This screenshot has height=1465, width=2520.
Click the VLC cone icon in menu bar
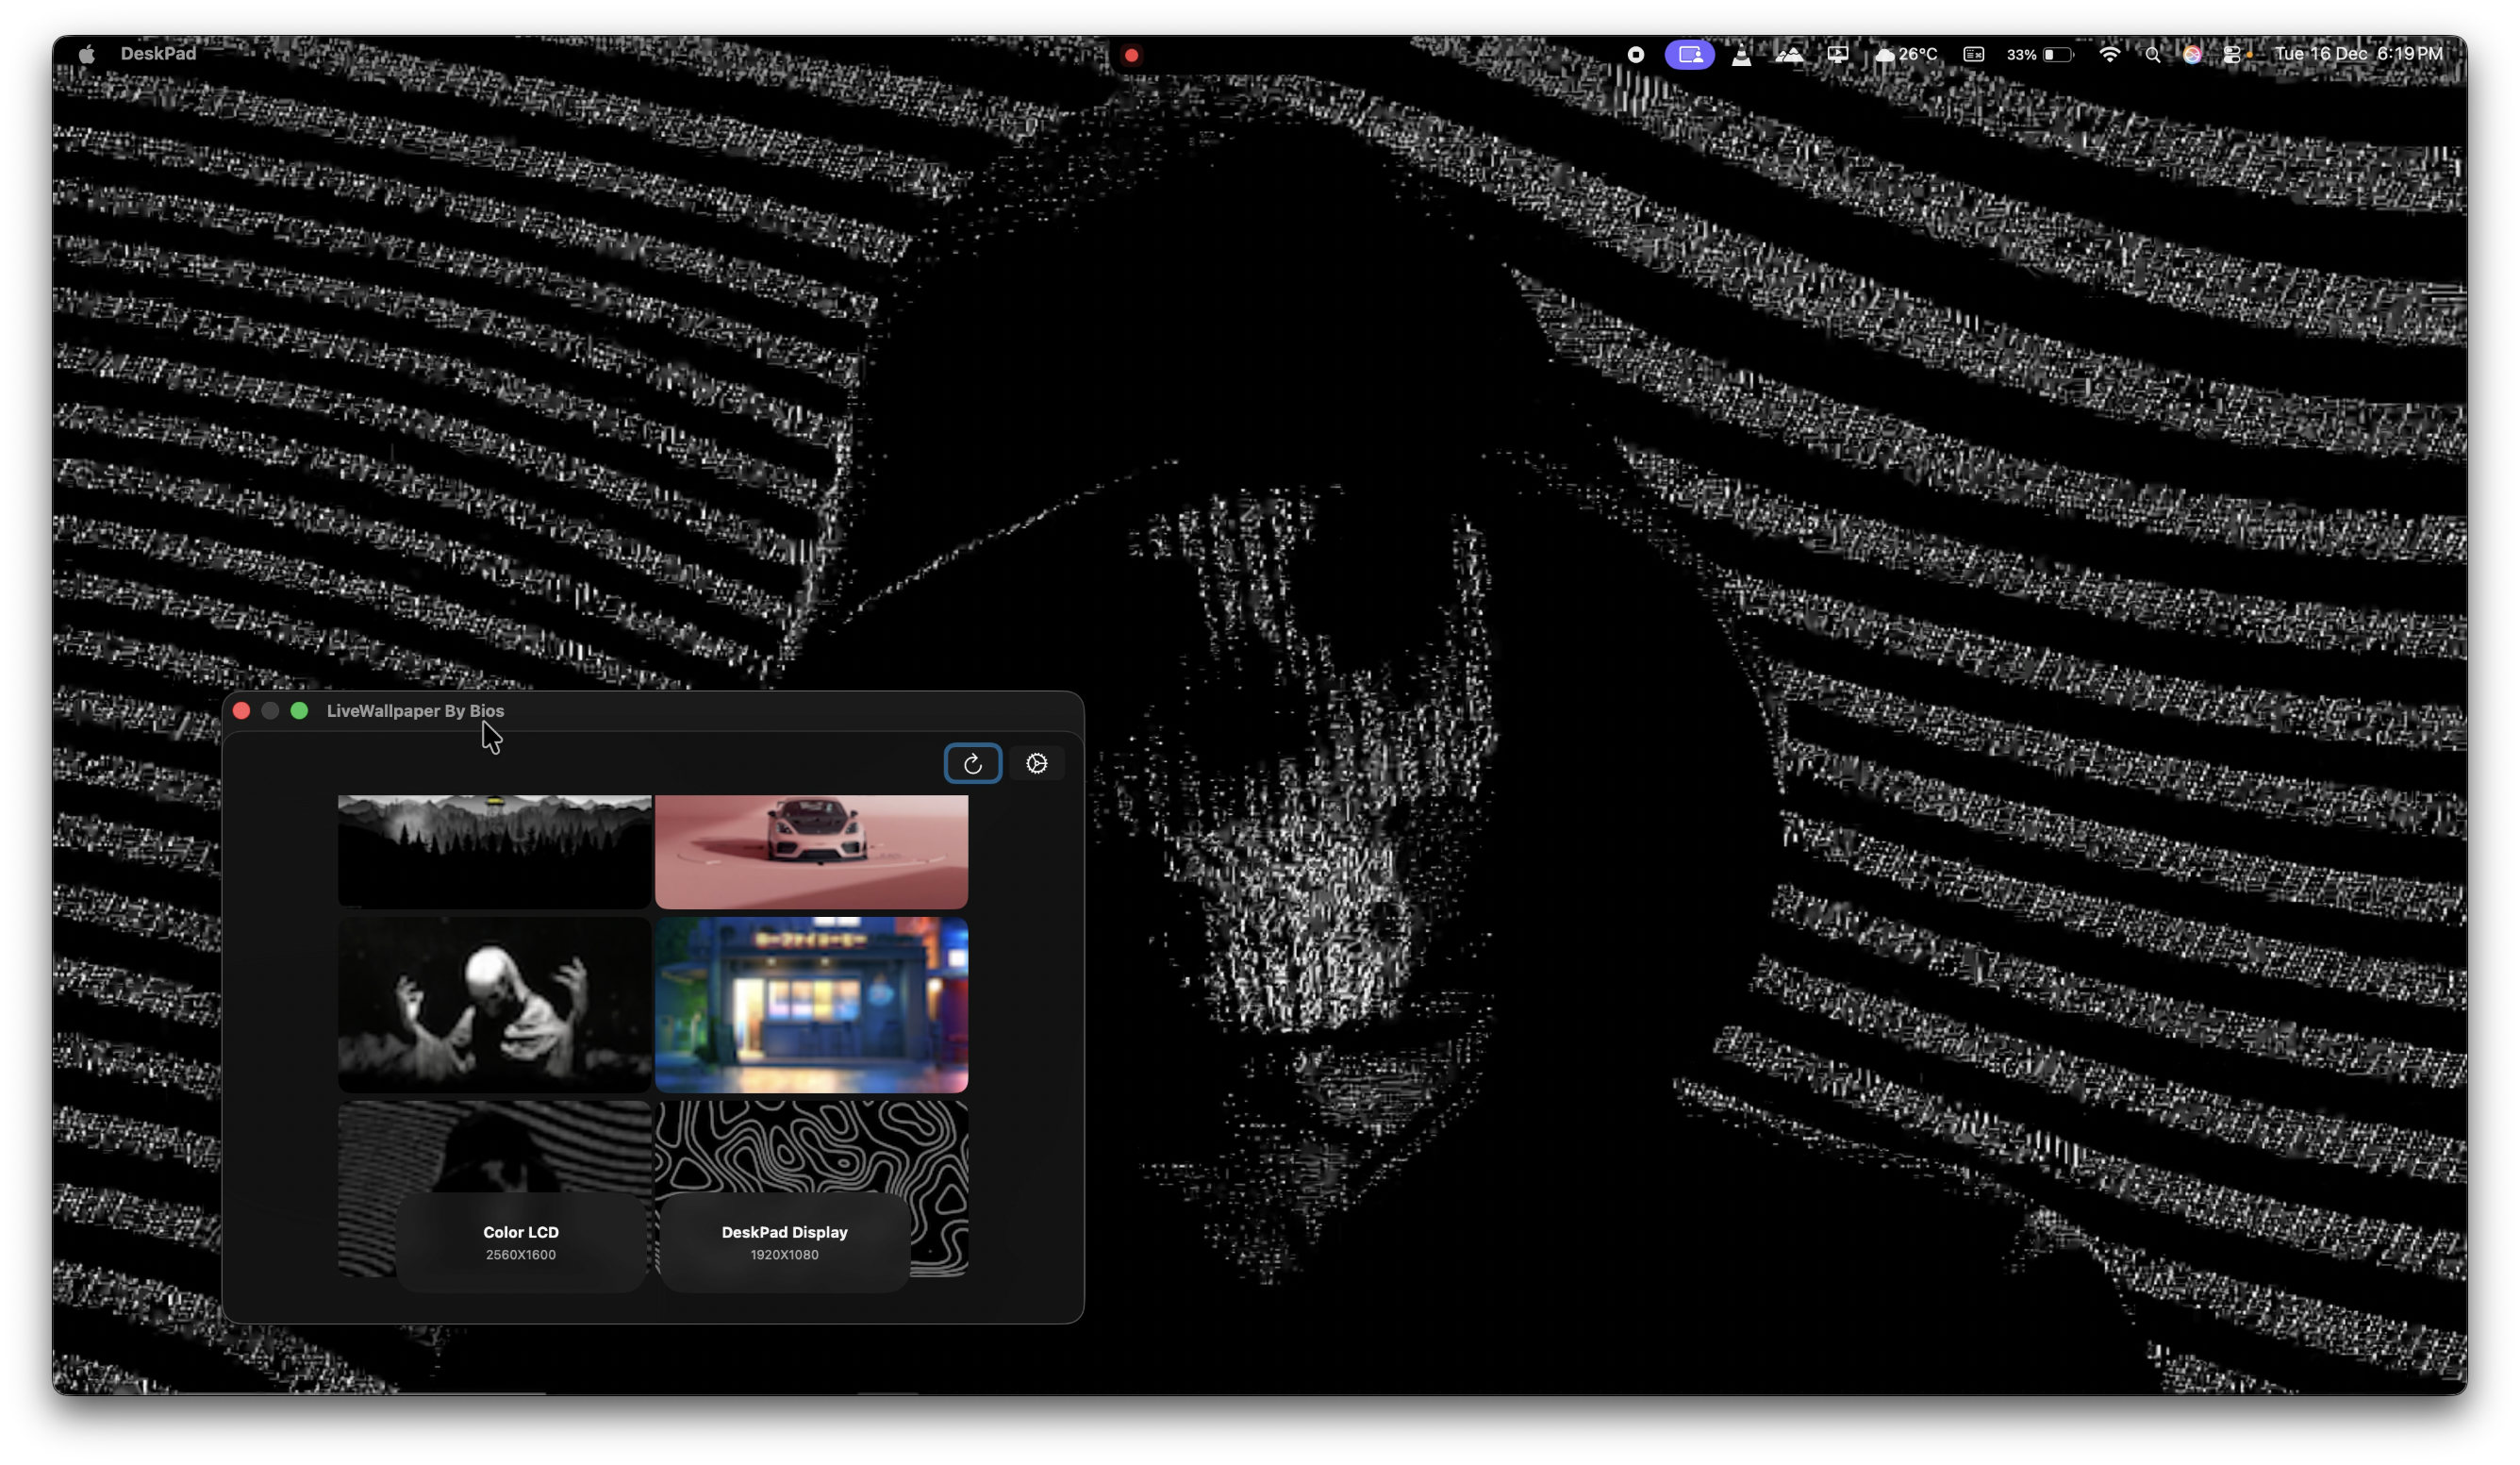click(1741, 54)
